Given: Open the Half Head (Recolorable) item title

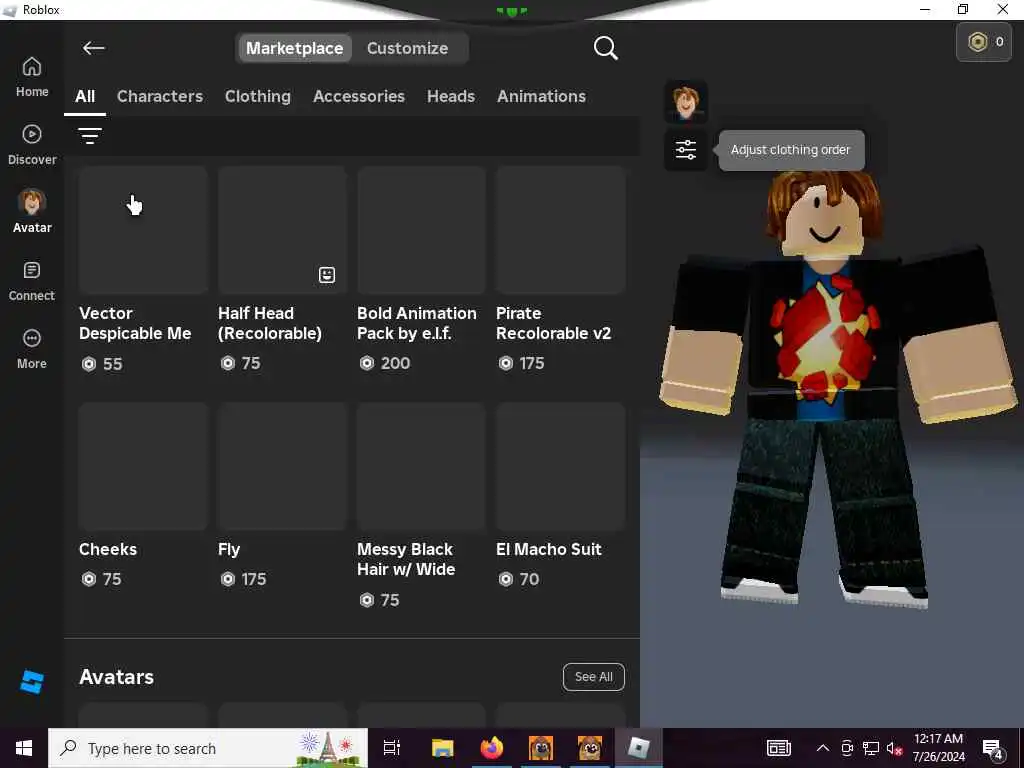Looking at the screenshot, I should 270,323.
